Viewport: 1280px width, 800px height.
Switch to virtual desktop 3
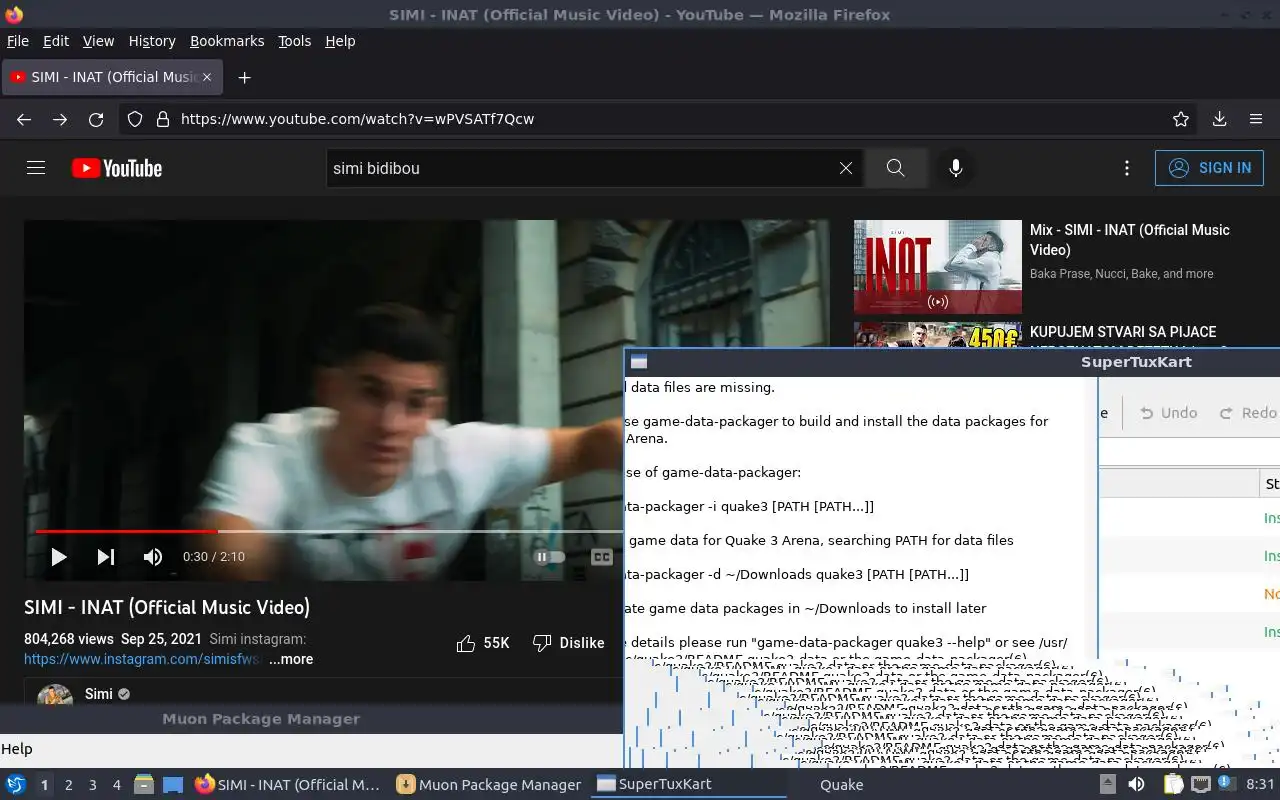click(93, 785)
